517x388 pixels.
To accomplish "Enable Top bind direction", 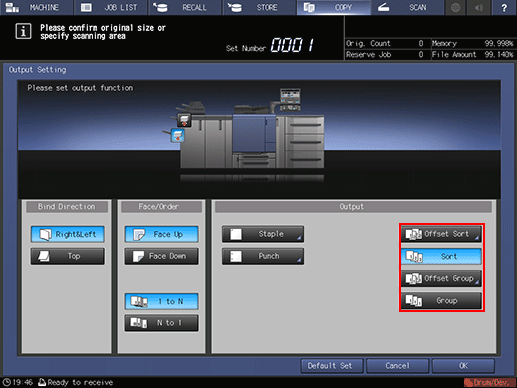I will click(68, 256).
